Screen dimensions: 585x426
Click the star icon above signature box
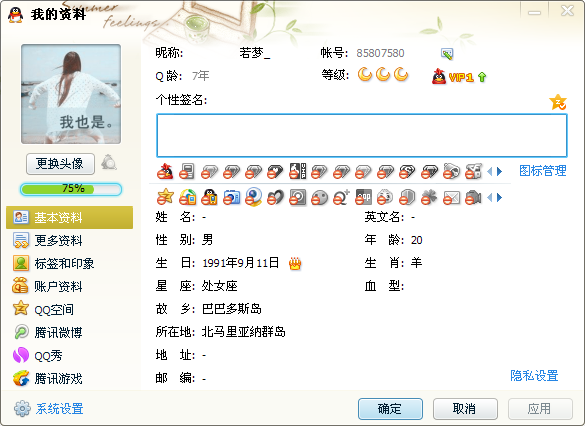point(558,102)
